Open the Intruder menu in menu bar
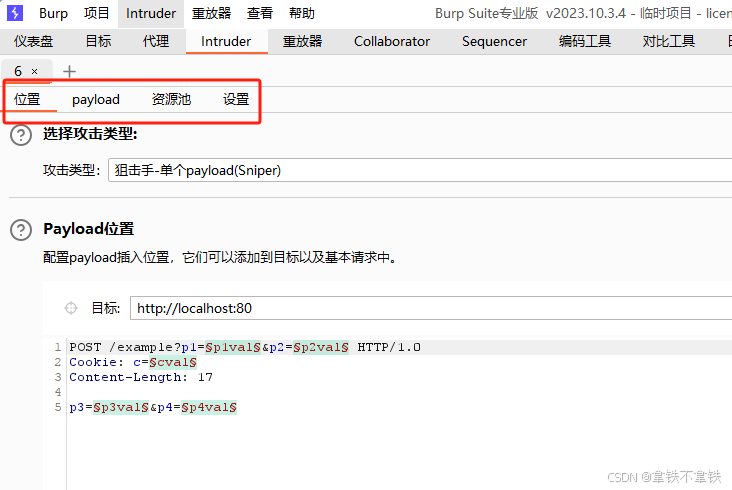Viewport: 732px width, 490px height. coord(151,13)
